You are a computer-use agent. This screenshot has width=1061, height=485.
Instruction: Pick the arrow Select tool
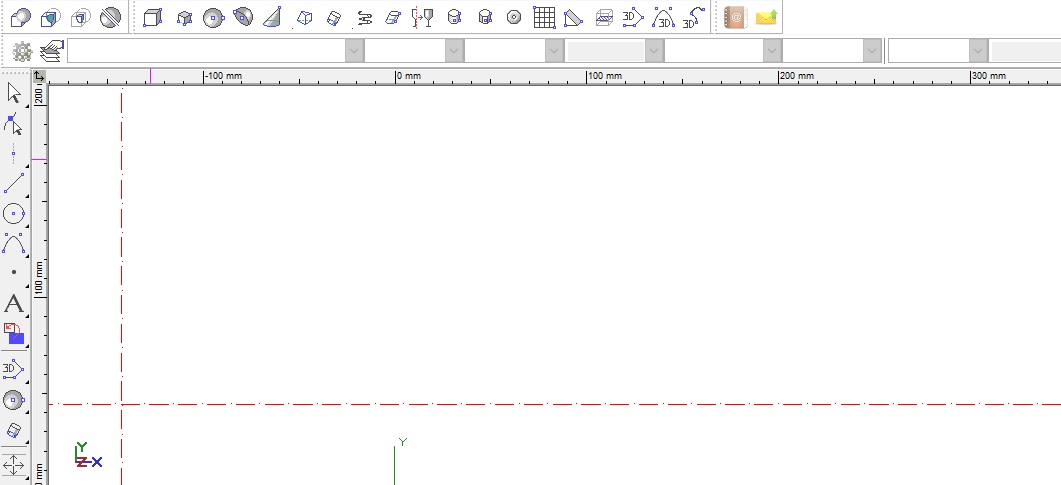[14, 94]
